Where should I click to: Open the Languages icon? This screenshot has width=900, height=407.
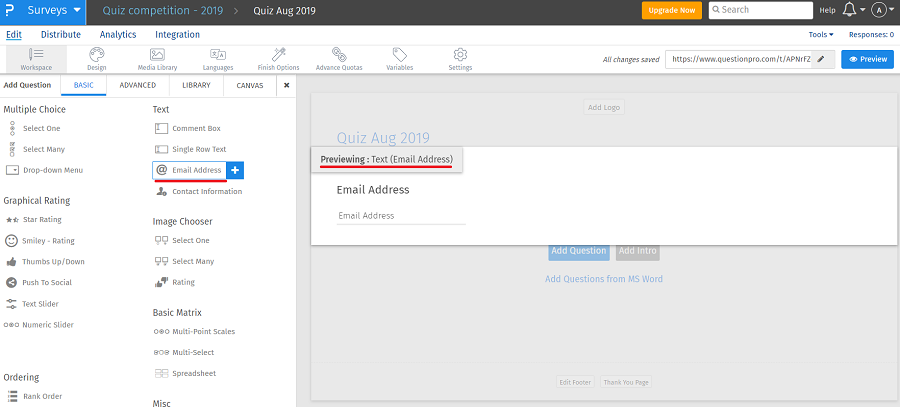tap(218, 59)
